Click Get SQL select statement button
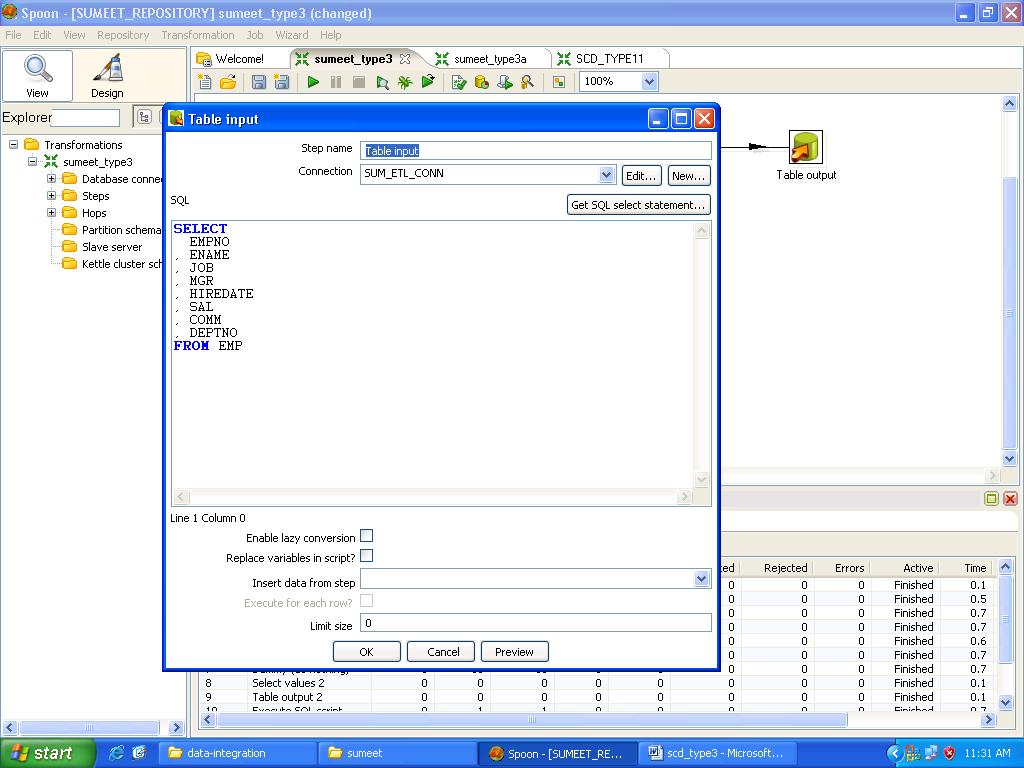 click(x=637, y=204)
